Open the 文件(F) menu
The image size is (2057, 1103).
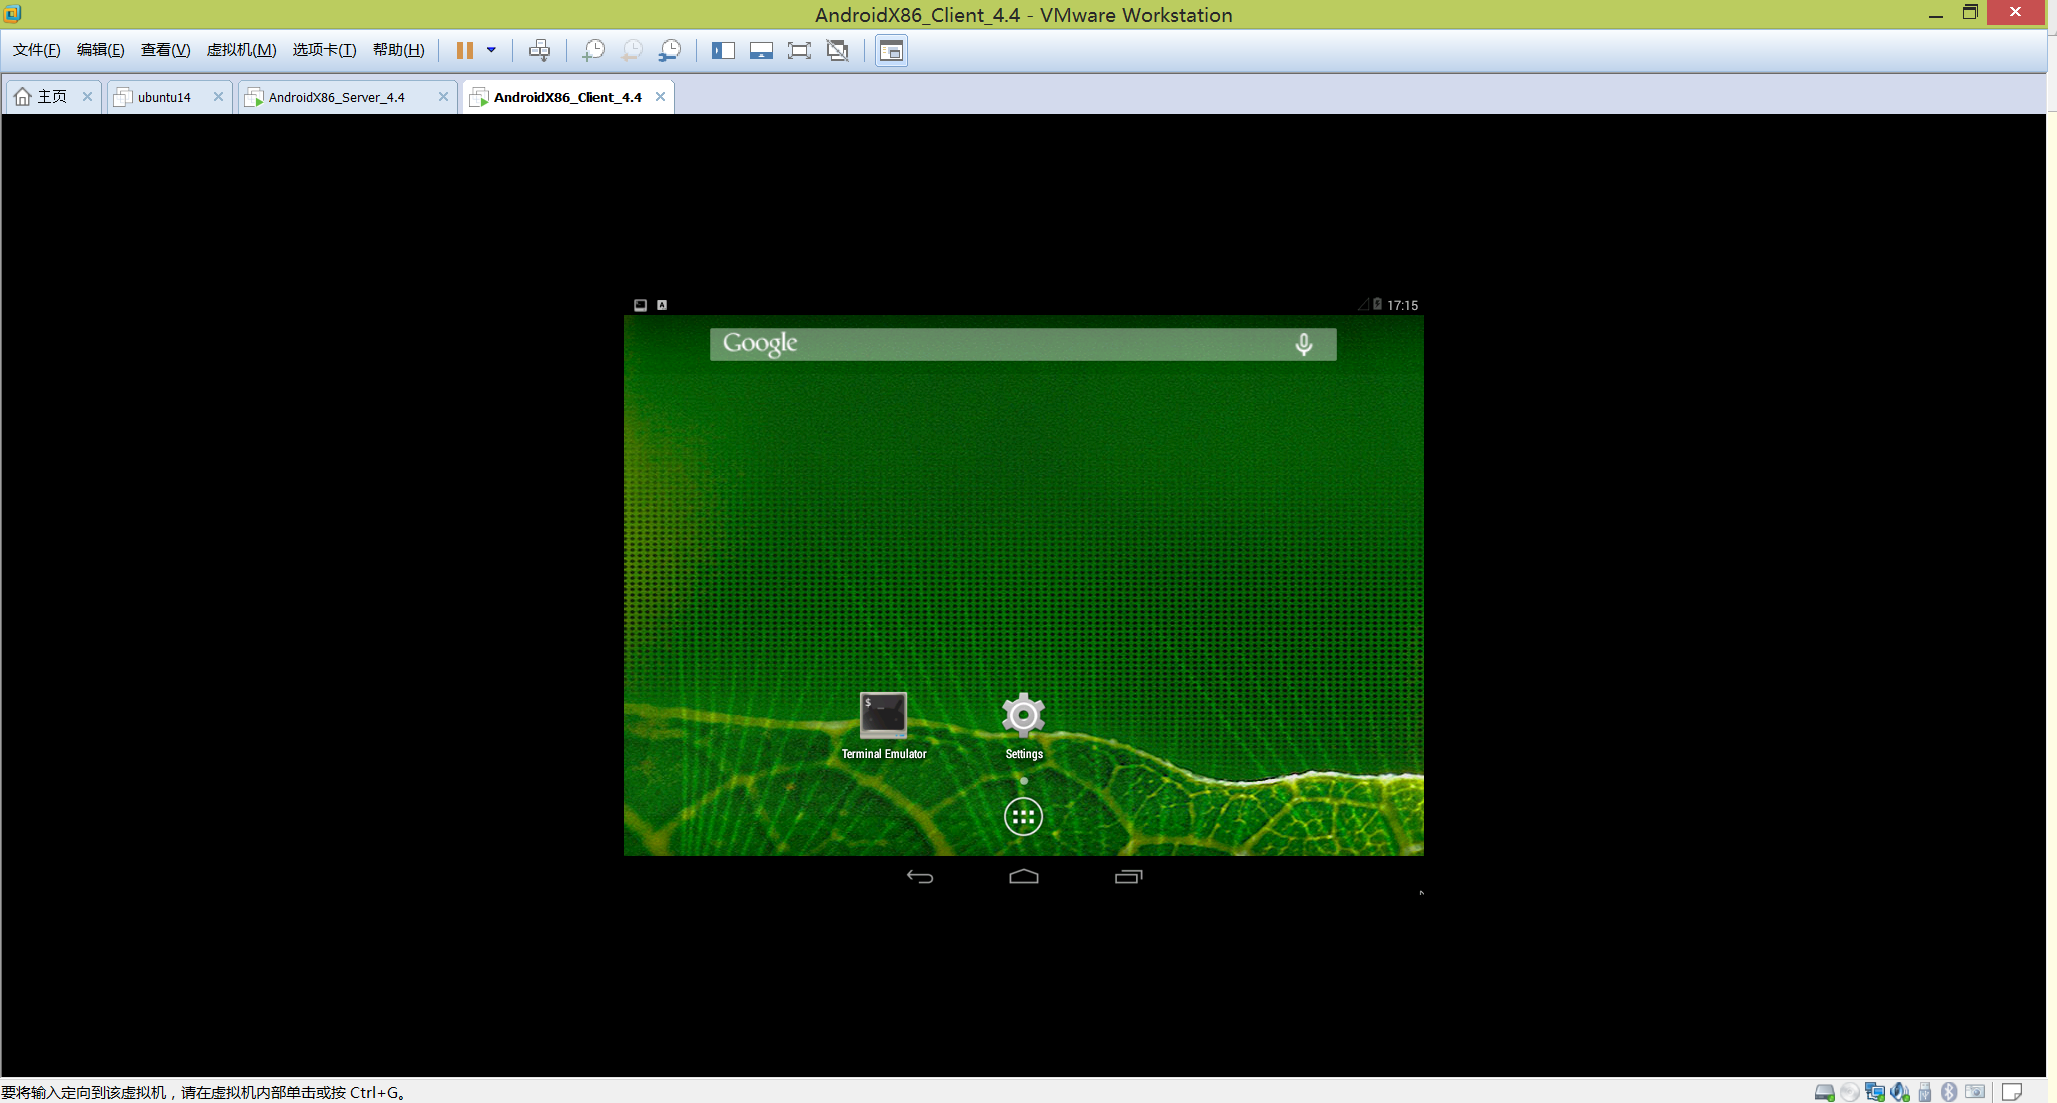(37, 50)
